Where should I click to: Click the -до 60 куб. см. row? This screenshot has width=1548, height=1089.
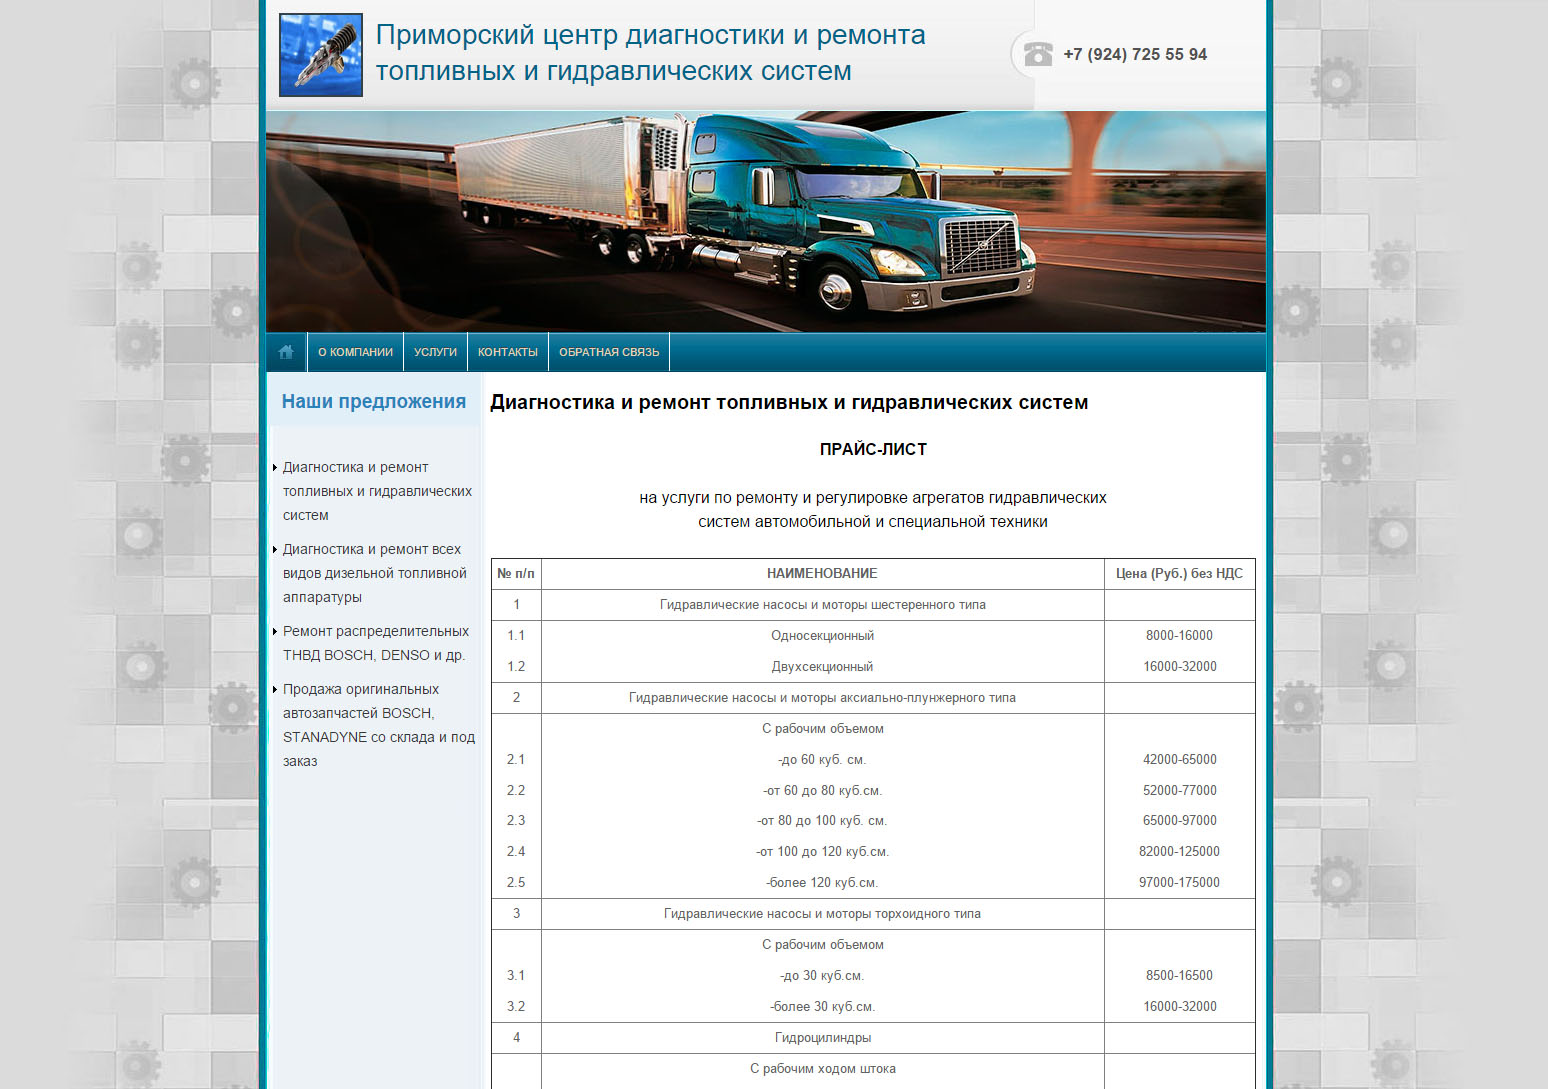[822, 759]
